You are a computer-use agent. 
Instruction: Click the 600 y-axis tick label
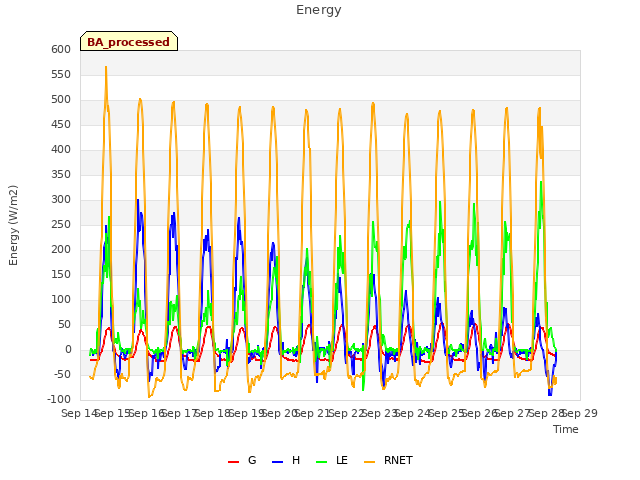(61, 49)
